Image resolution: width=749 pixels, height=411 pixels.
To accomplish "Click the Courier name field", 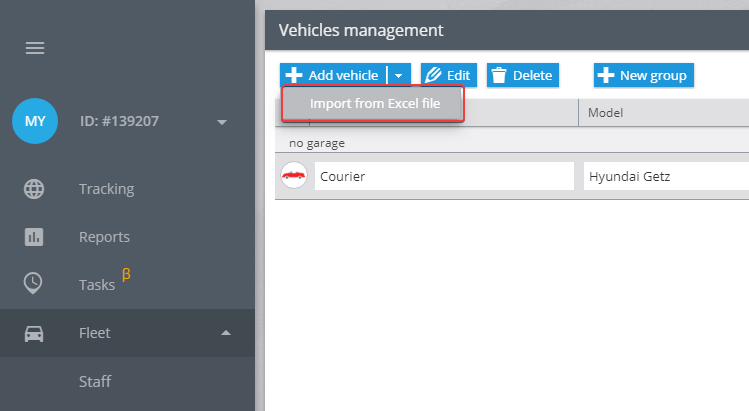I will click(x=444, y=176).
